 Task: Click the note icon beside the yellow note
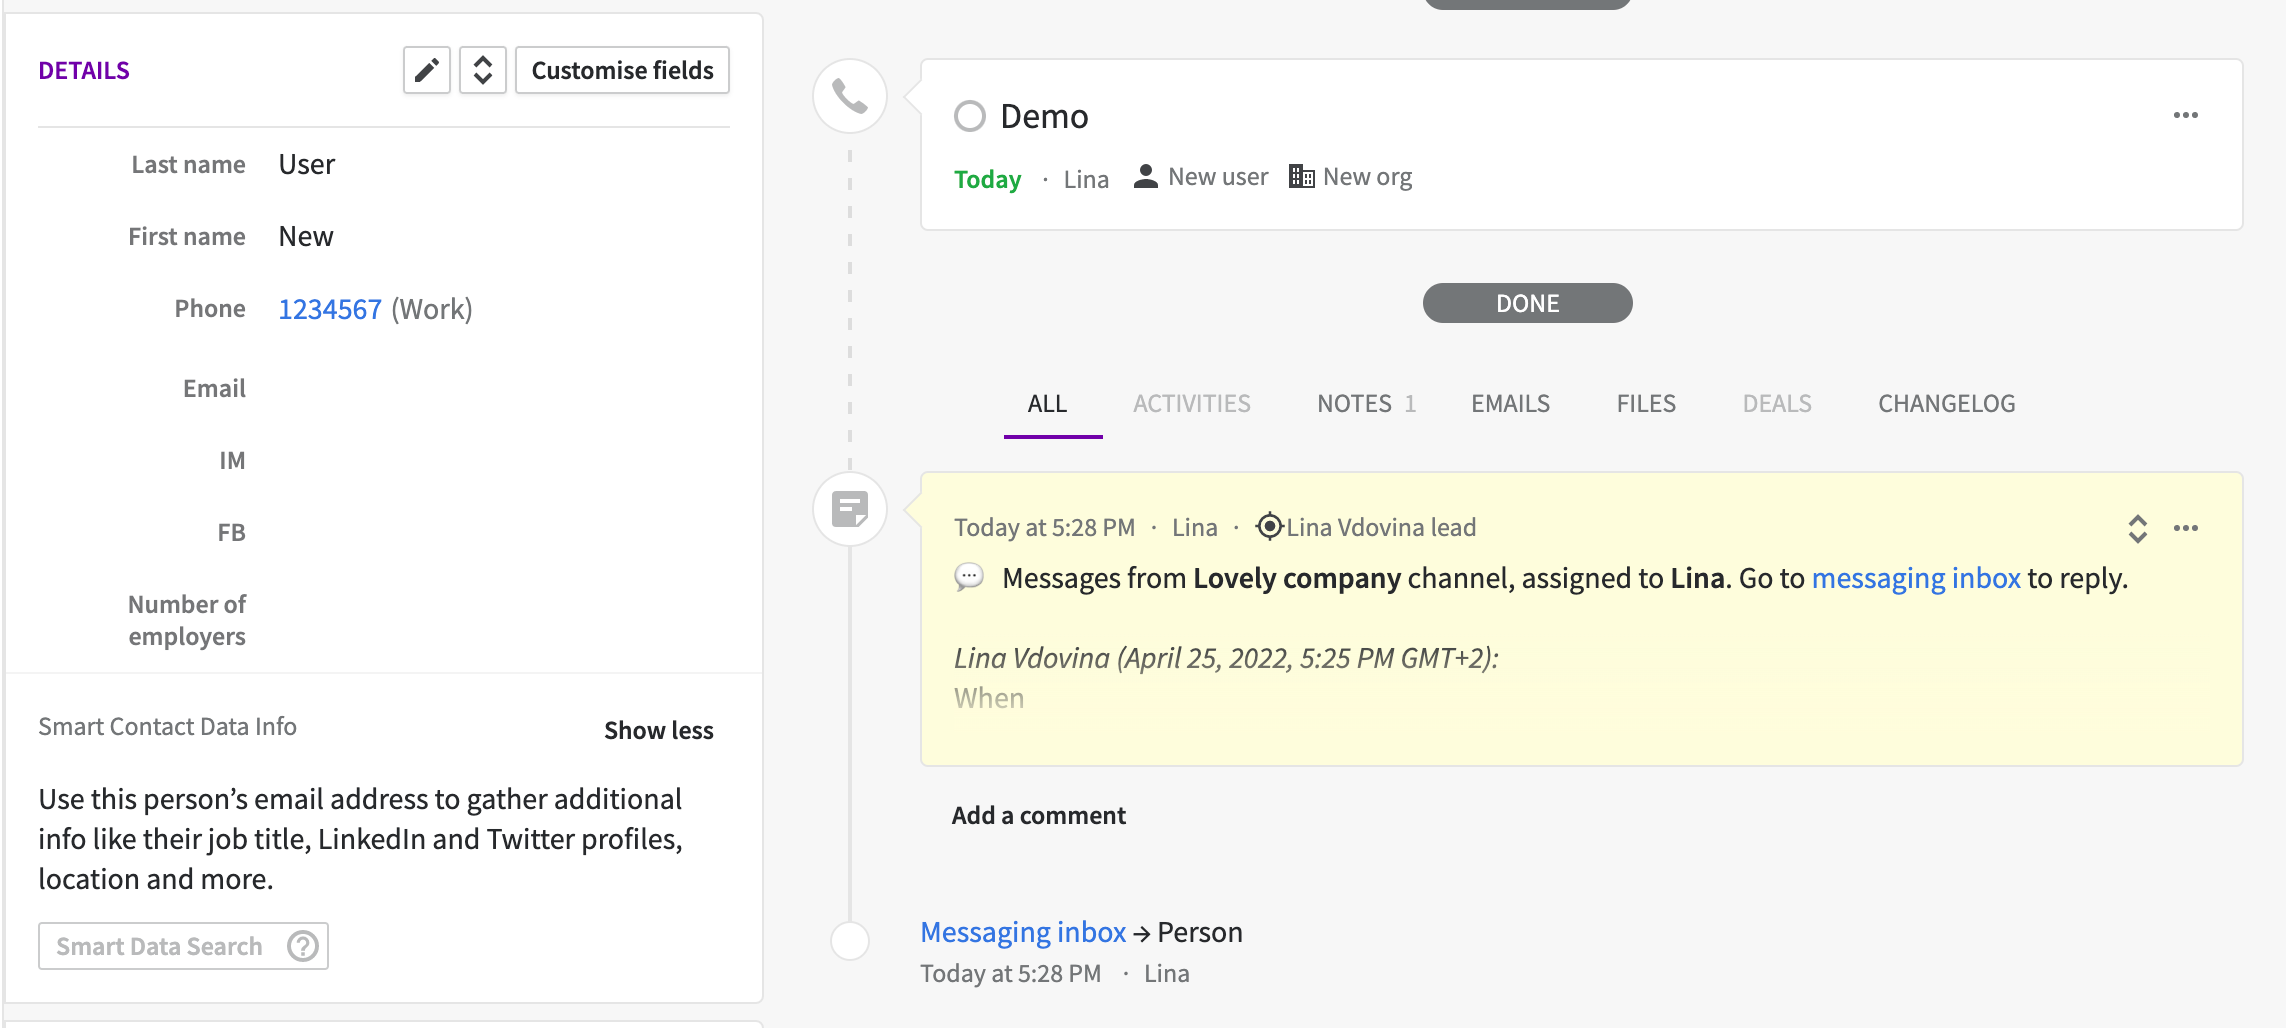click(x=849, y=508)
